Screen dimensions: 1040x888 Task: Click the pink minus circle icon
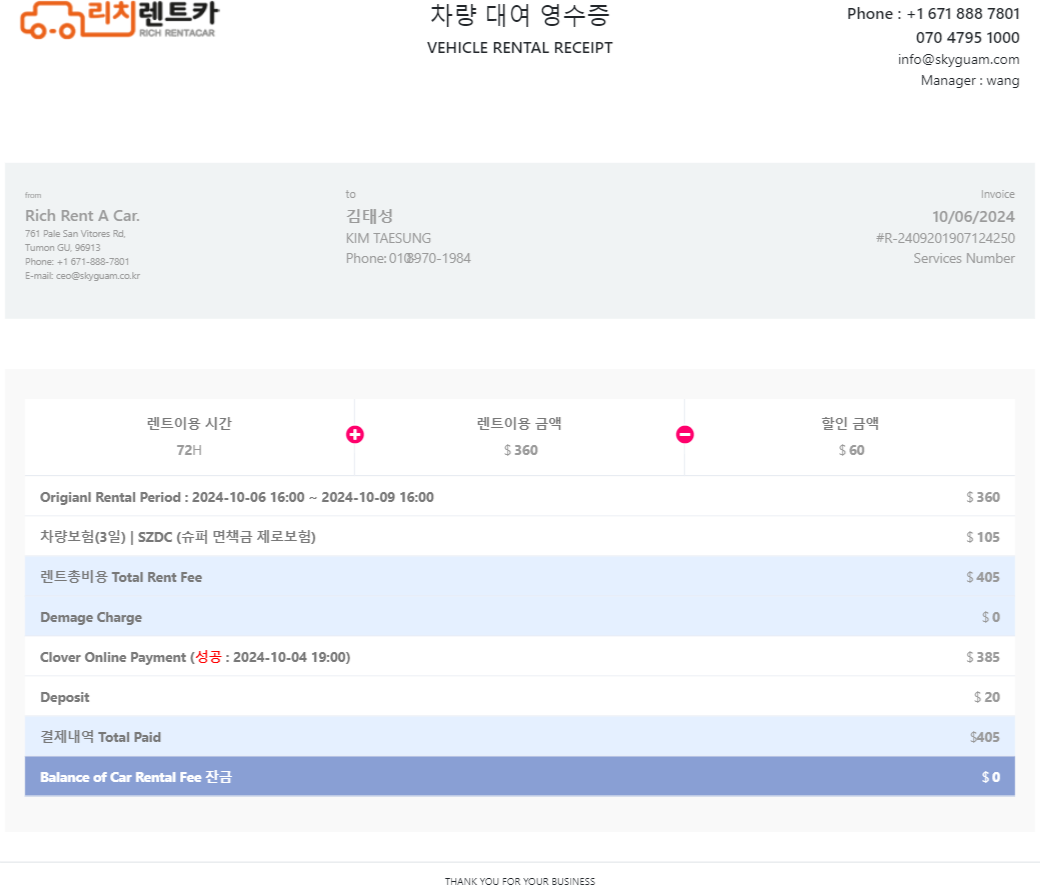685,434
